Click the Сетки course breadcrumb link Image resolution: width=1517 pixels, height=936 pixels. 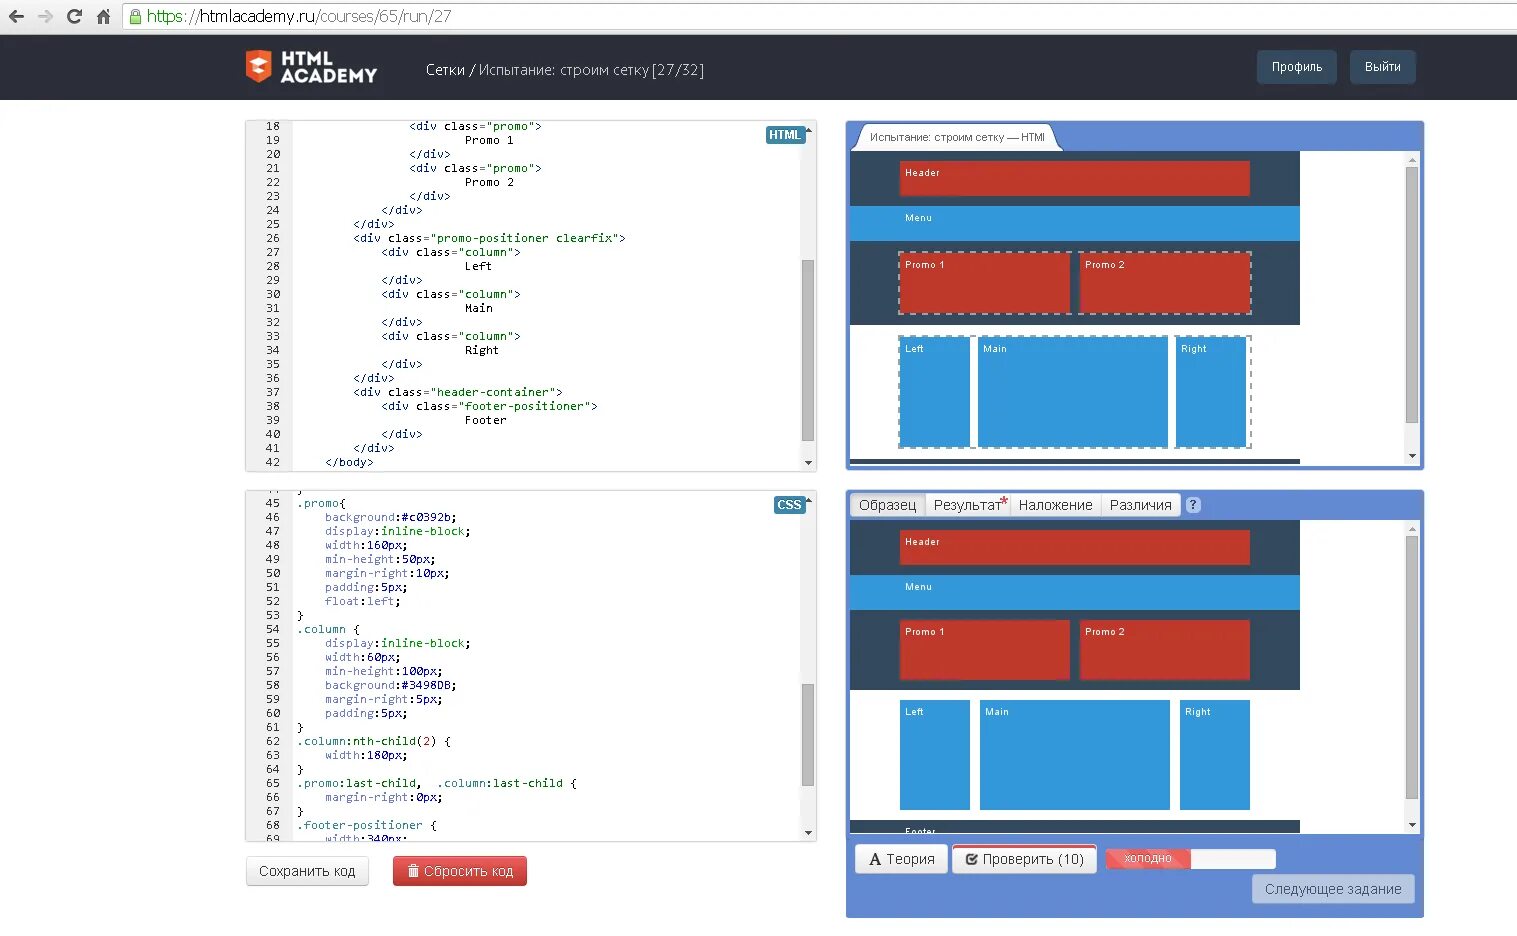[445, 70]
